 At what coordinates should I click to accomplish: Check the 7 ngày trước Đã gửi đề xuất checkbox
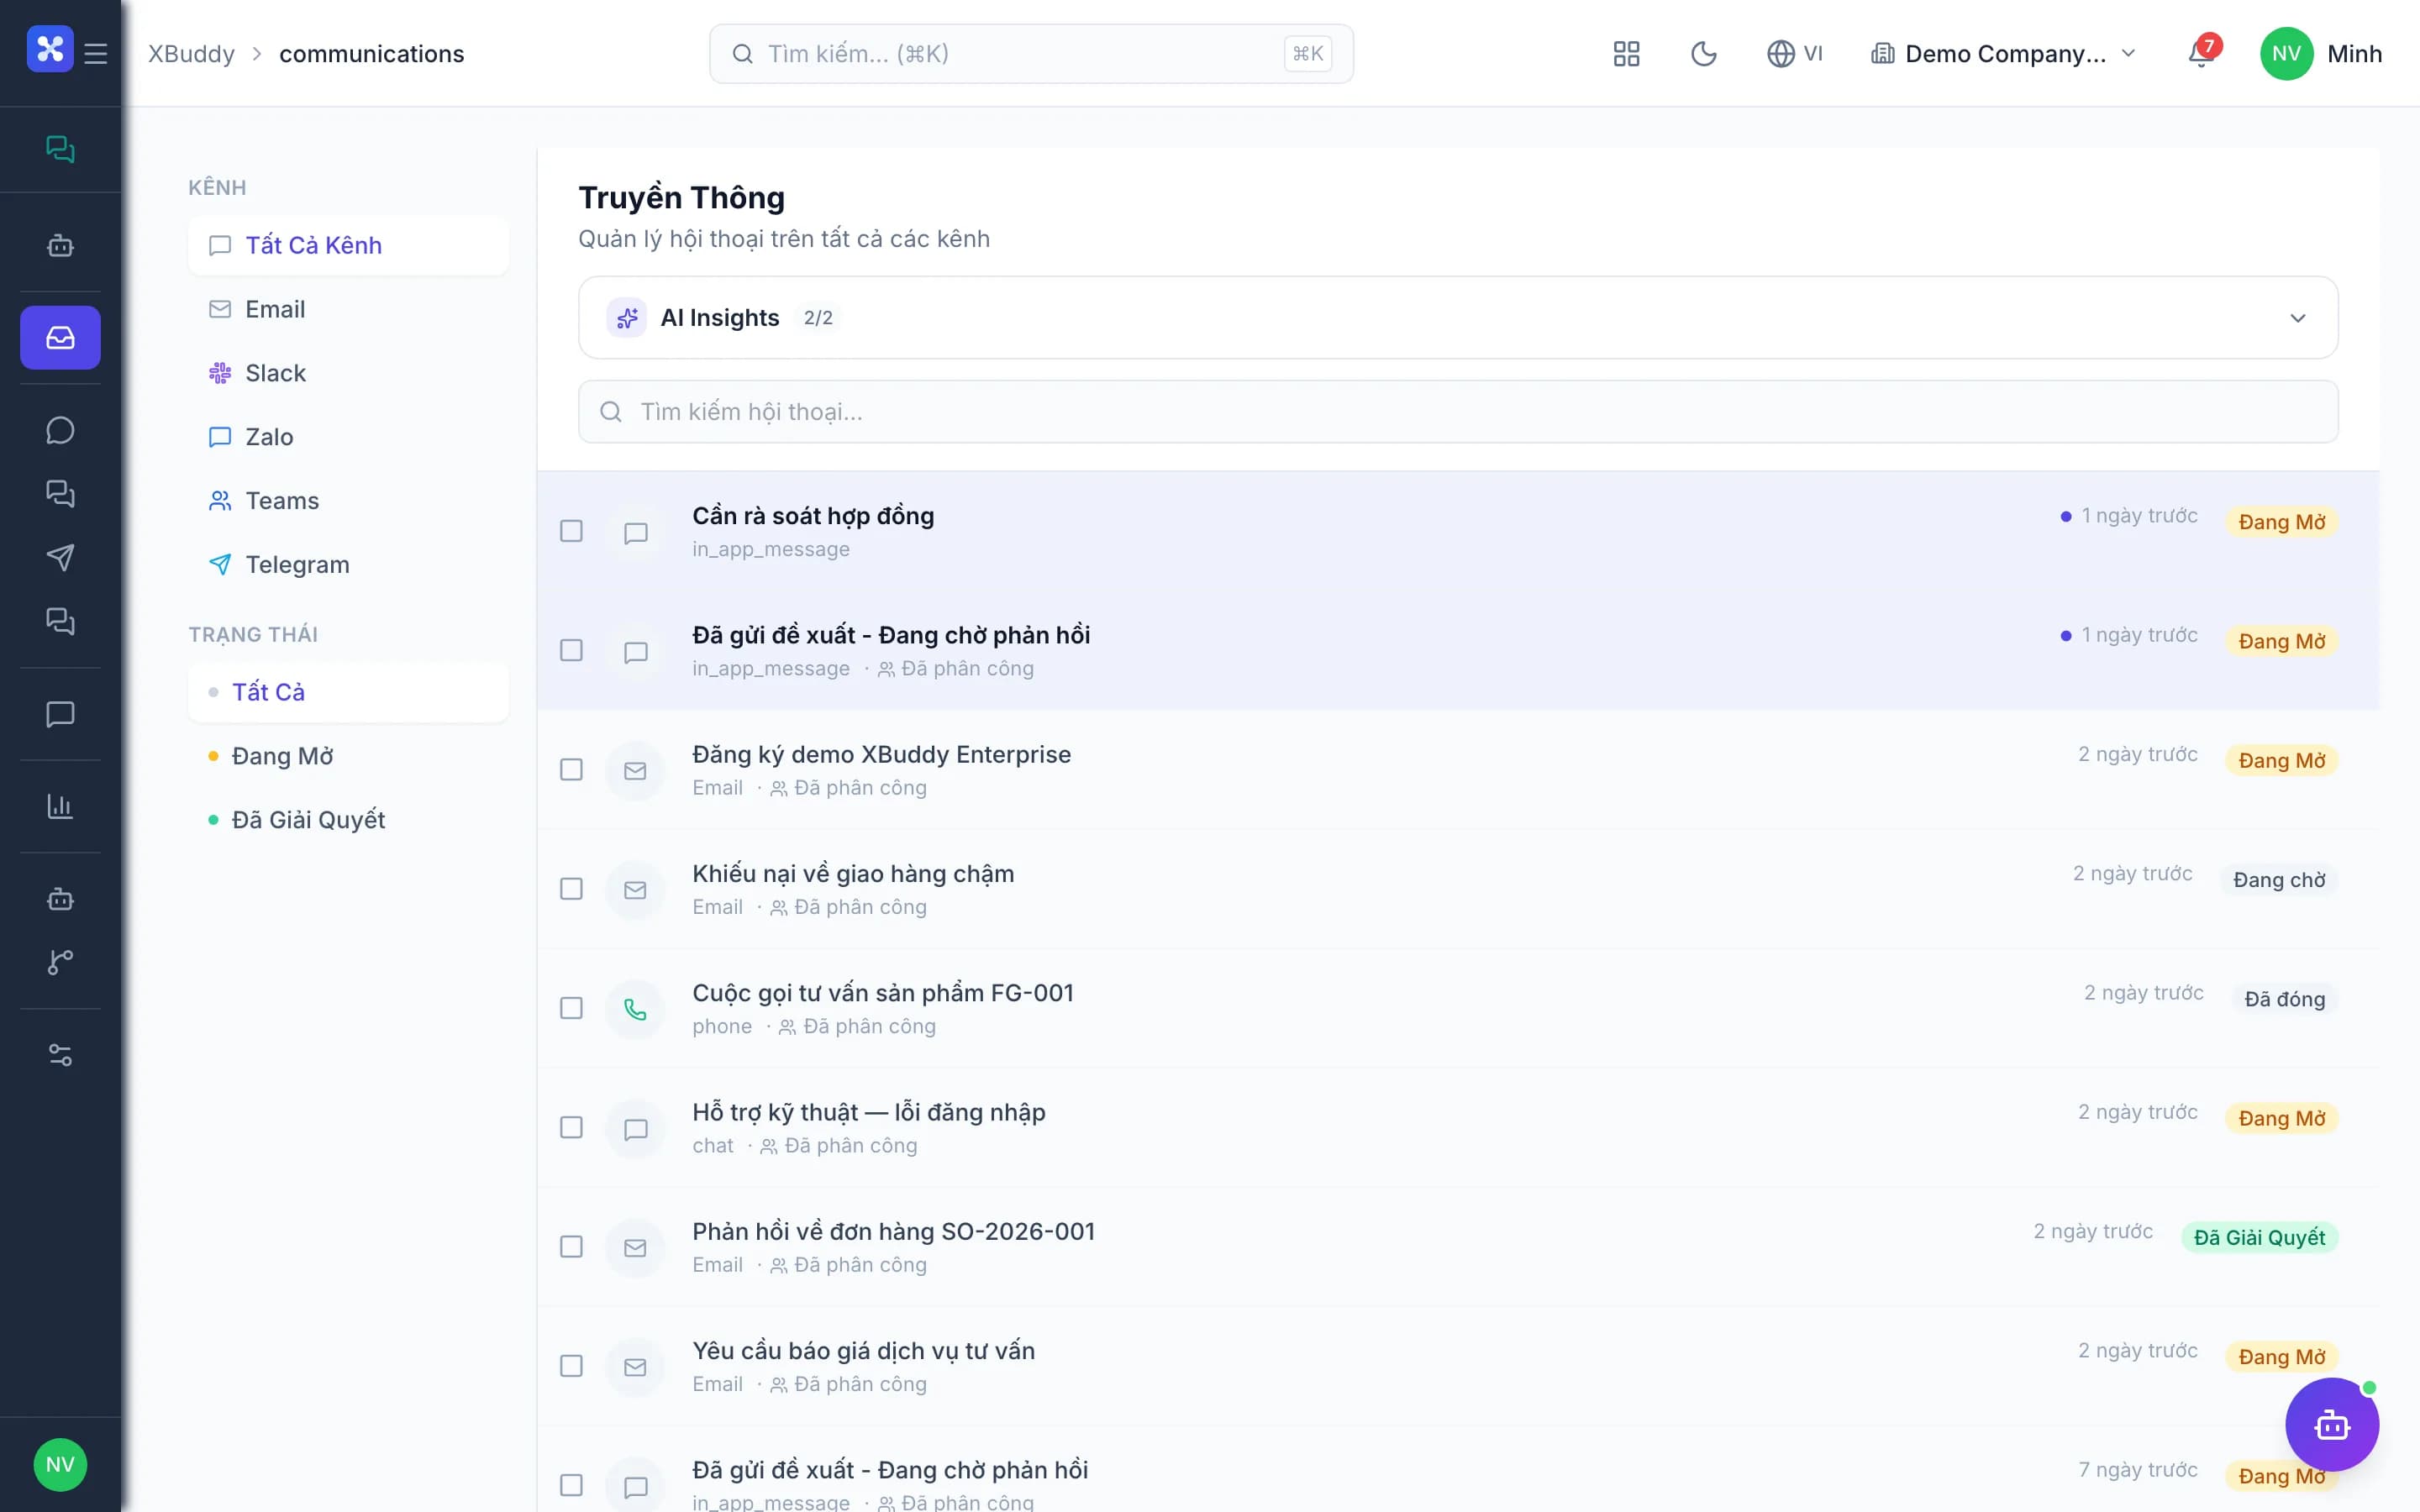pyautogui.click(x=571, y=1485)
